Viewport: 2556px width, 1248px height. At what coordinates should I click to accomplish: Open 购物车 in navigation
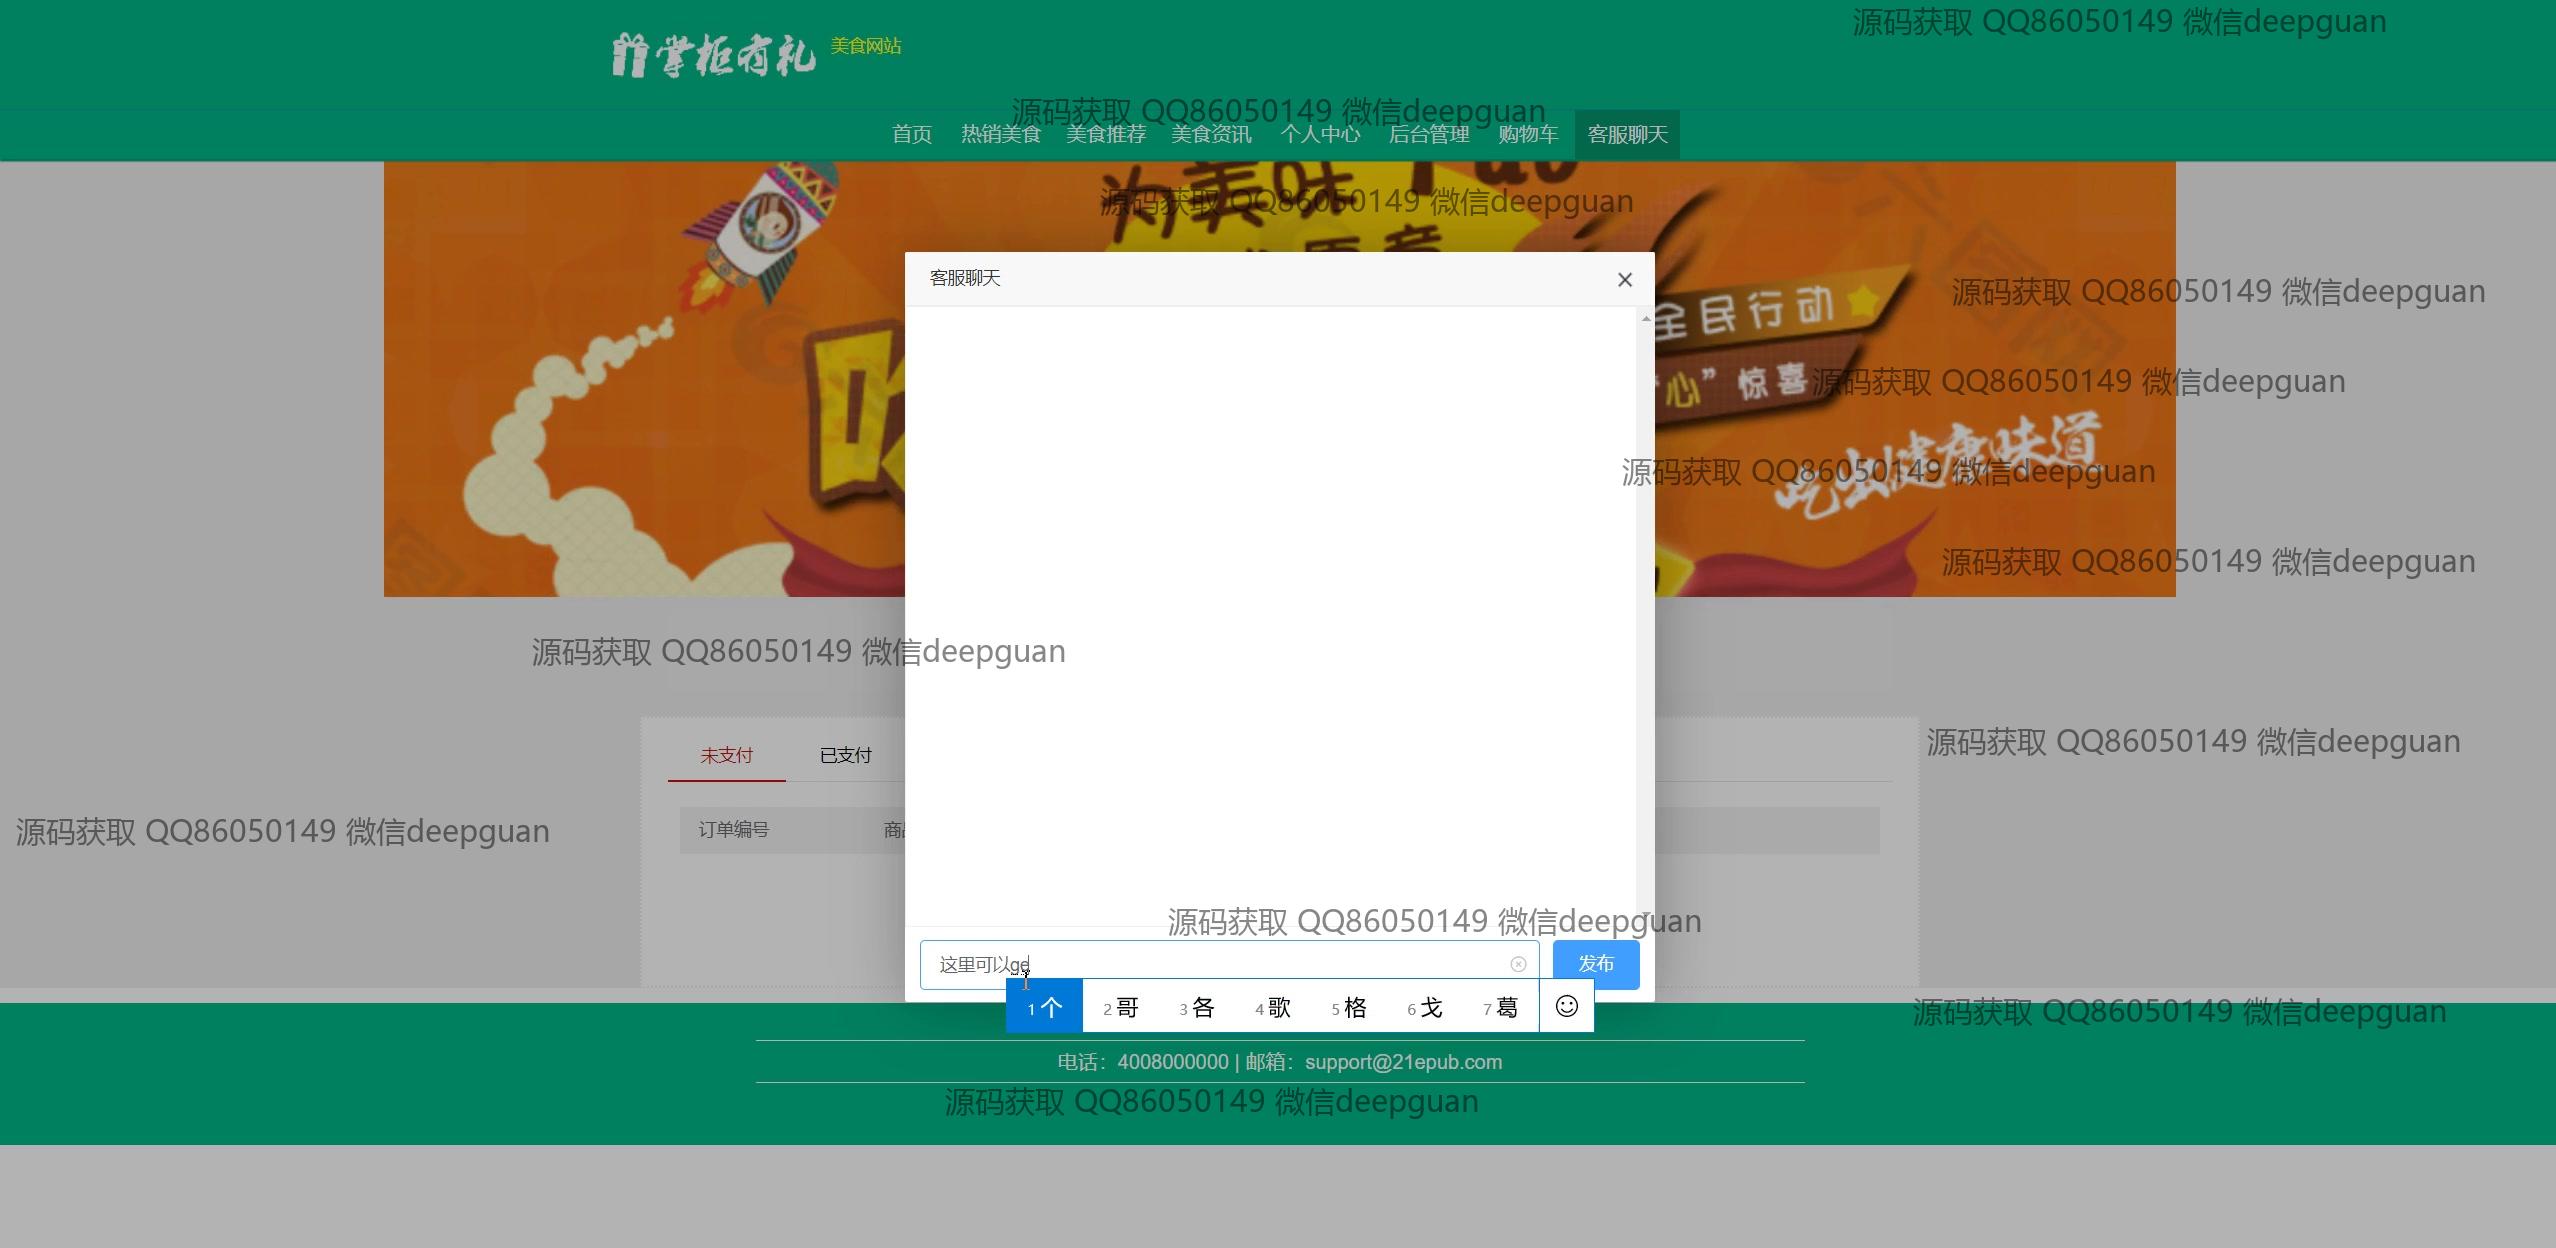1527,134
